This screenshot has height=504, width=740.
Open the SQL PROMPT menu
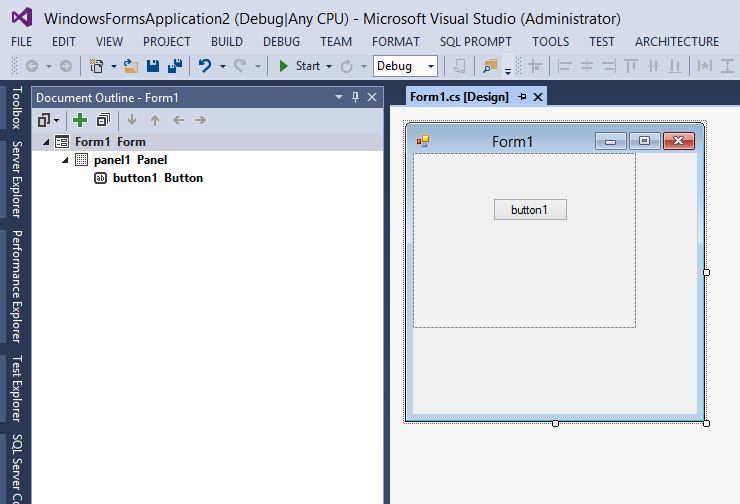[476, 42]
